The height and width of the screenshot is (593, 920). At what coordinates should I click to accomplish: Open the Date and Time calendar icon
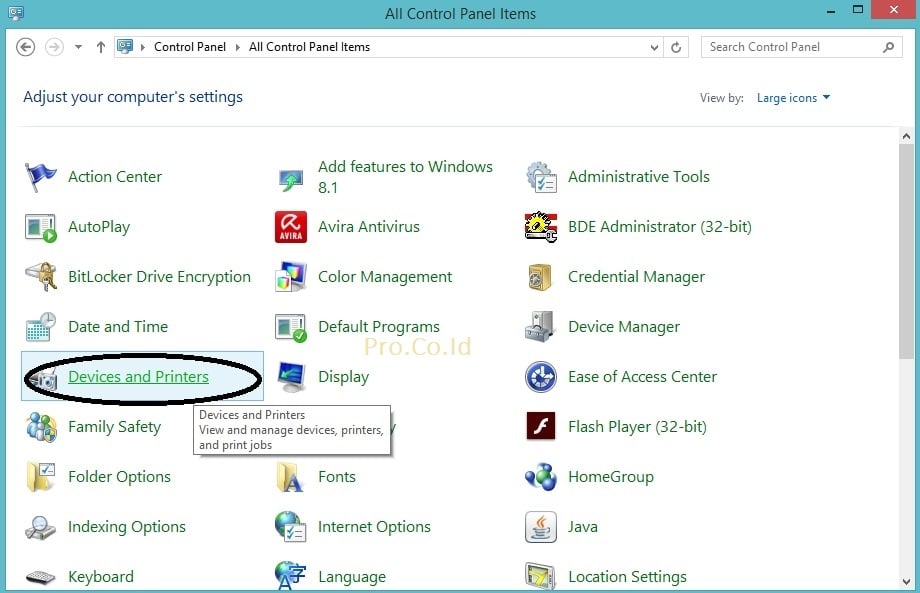pos(40,327)
